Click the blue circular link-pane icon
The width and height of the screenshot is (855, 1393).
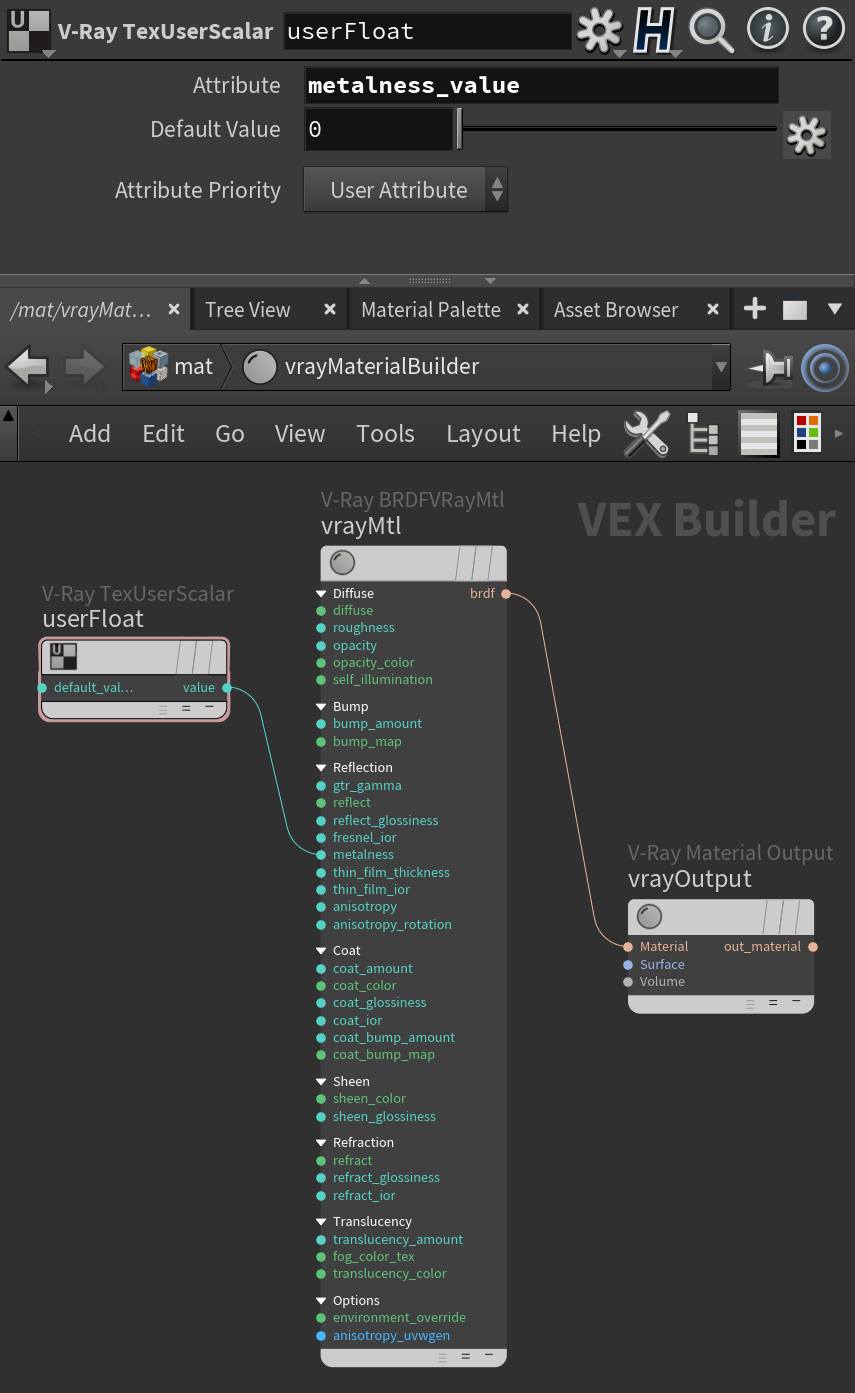click(x=824, y=368)
